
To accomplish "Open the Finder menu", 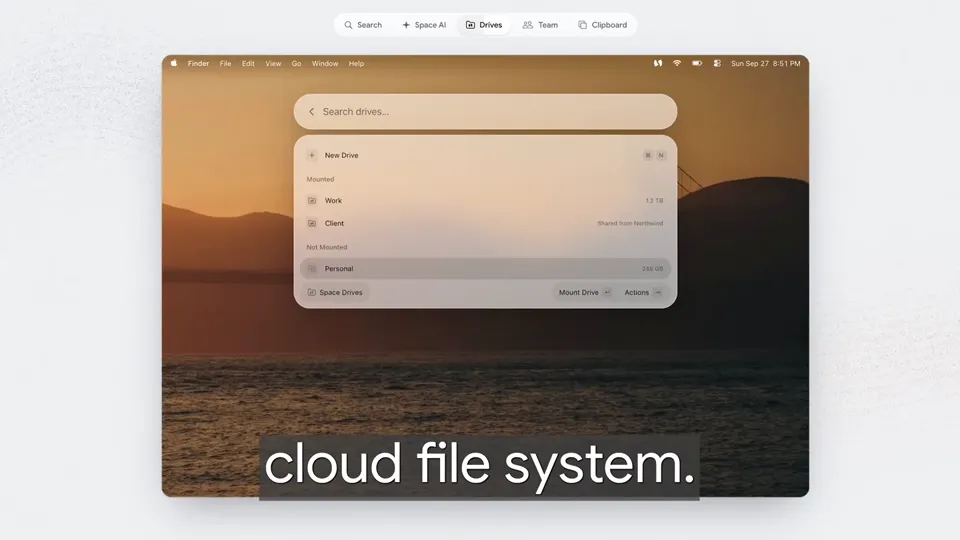I will [198, 64].
